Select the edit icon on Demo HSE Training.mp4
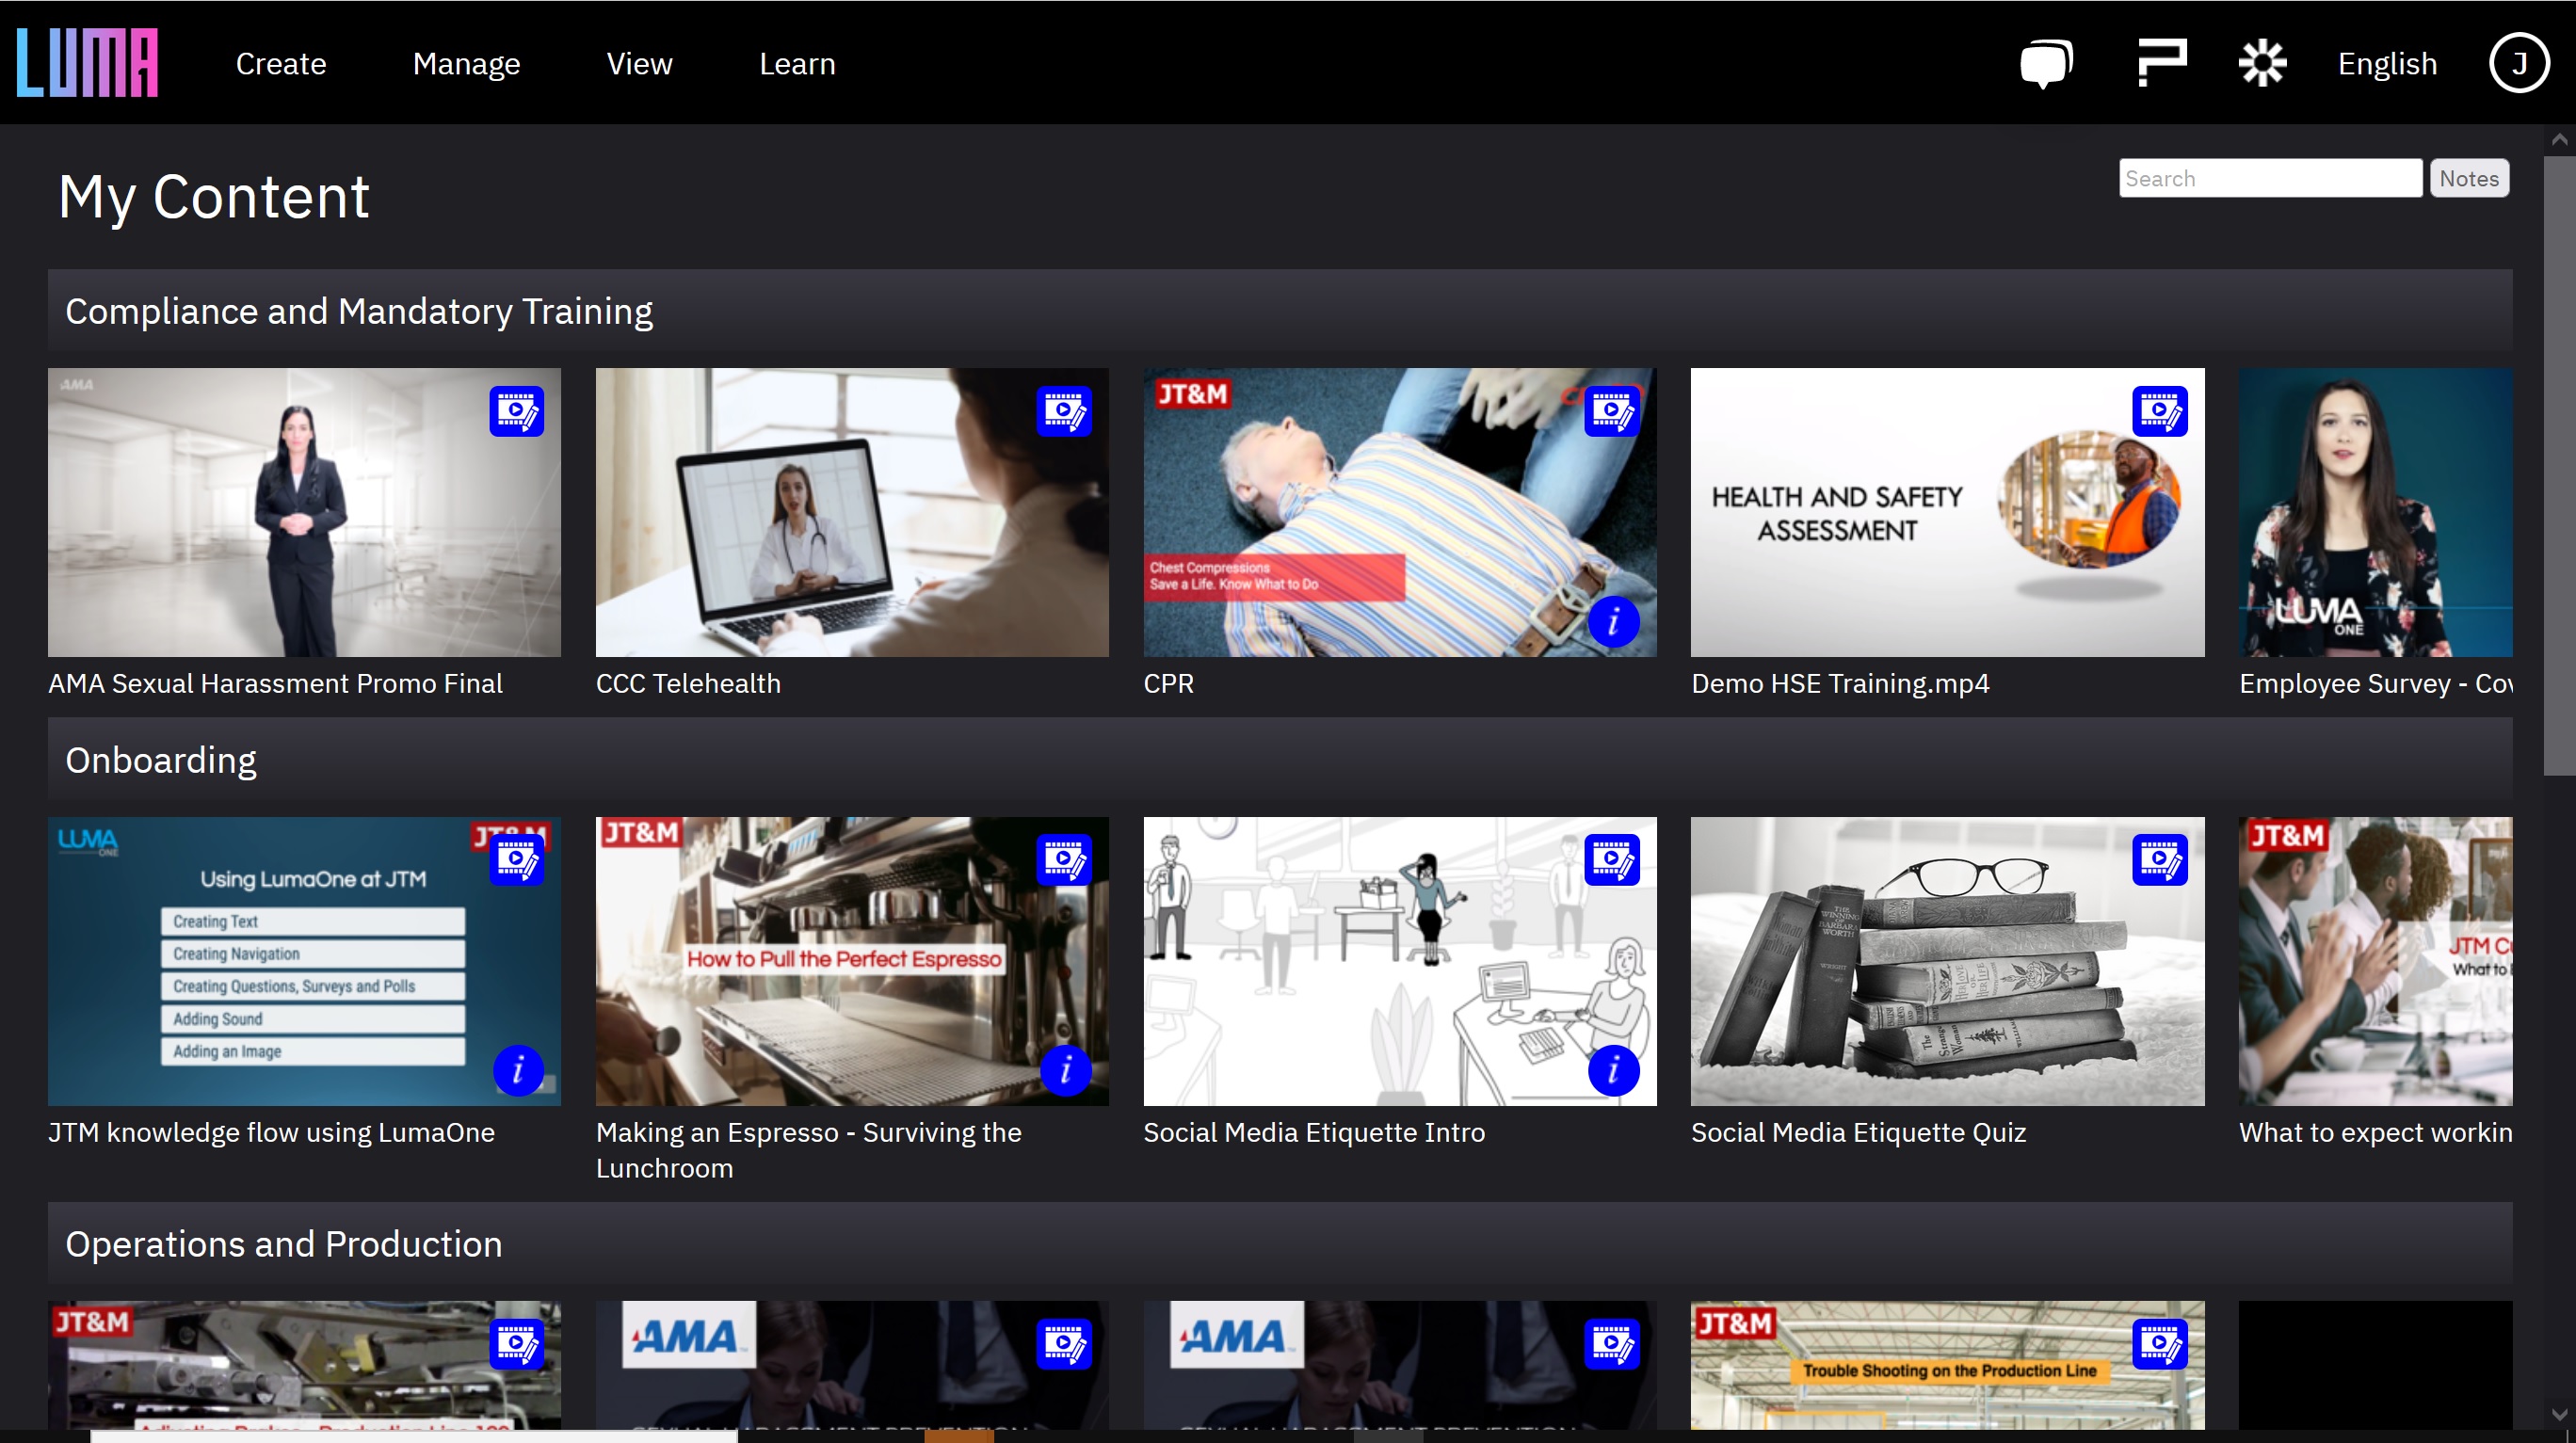 click(x=2160, y=411)
